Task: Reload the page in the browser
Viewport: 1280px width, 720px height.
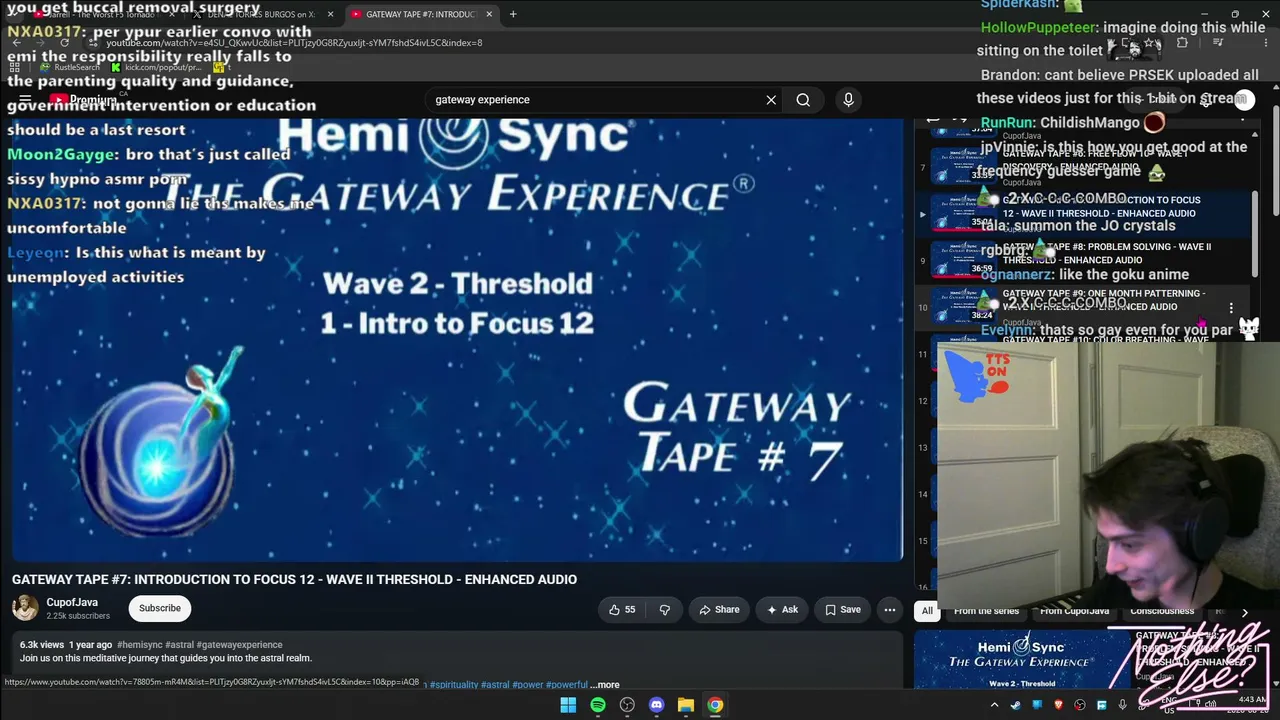Action: pyautogui.click(x=63, y=43)
